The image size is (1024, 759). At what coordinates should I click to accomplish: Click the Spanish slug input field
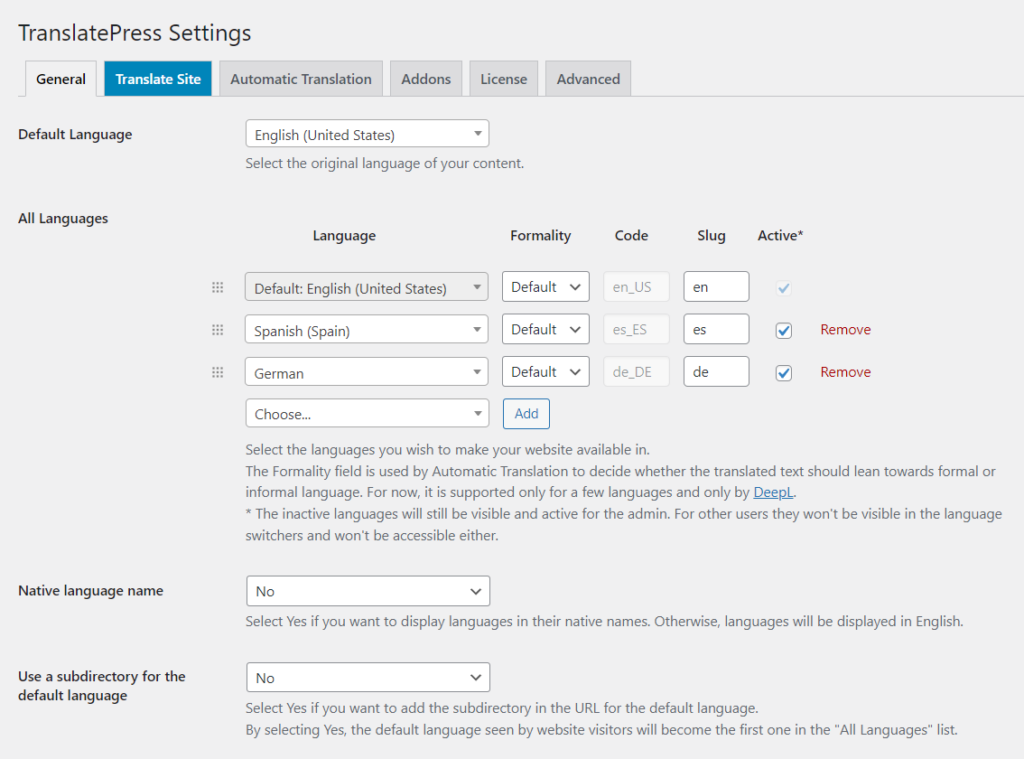click(x=716, y=329)
